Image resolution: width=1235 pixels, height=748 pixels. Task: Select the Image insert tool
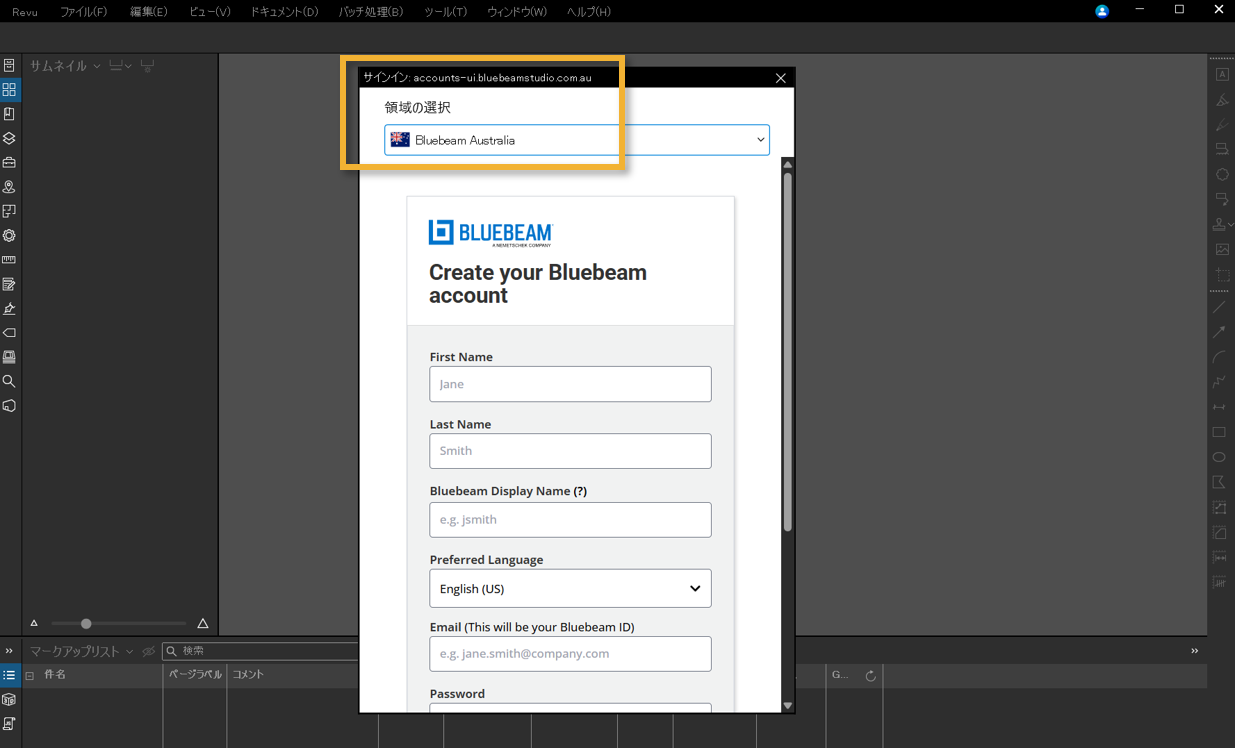click(1222, 249)
